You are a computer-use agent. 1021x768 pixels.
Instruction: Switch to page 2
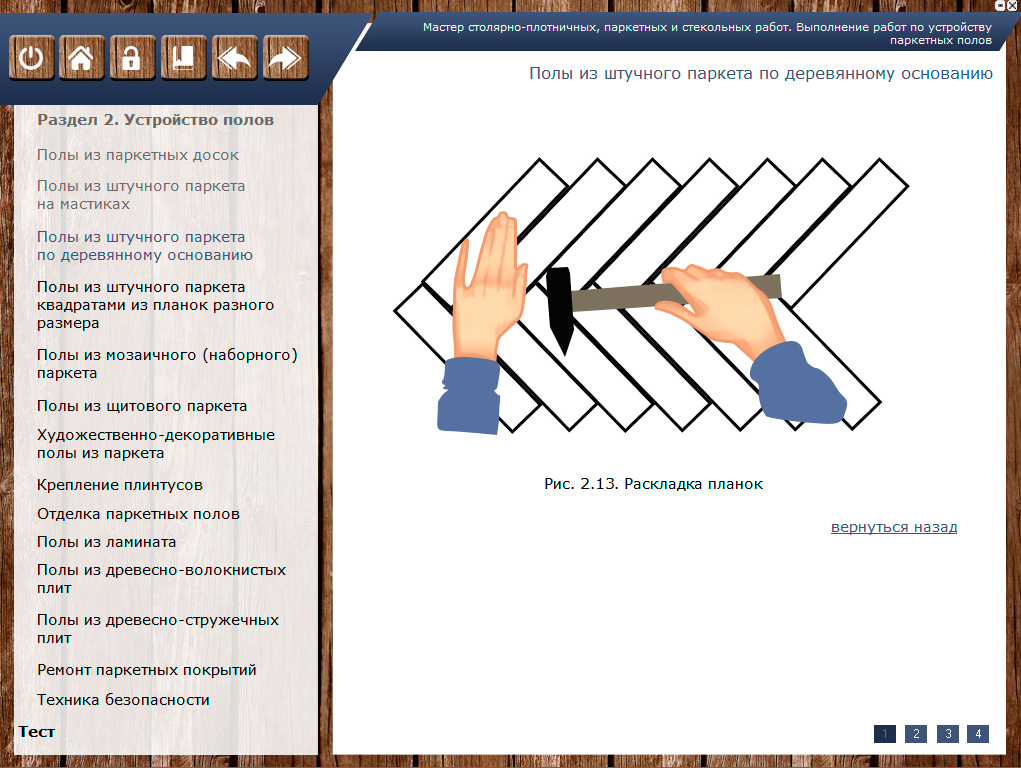(915, 734)
